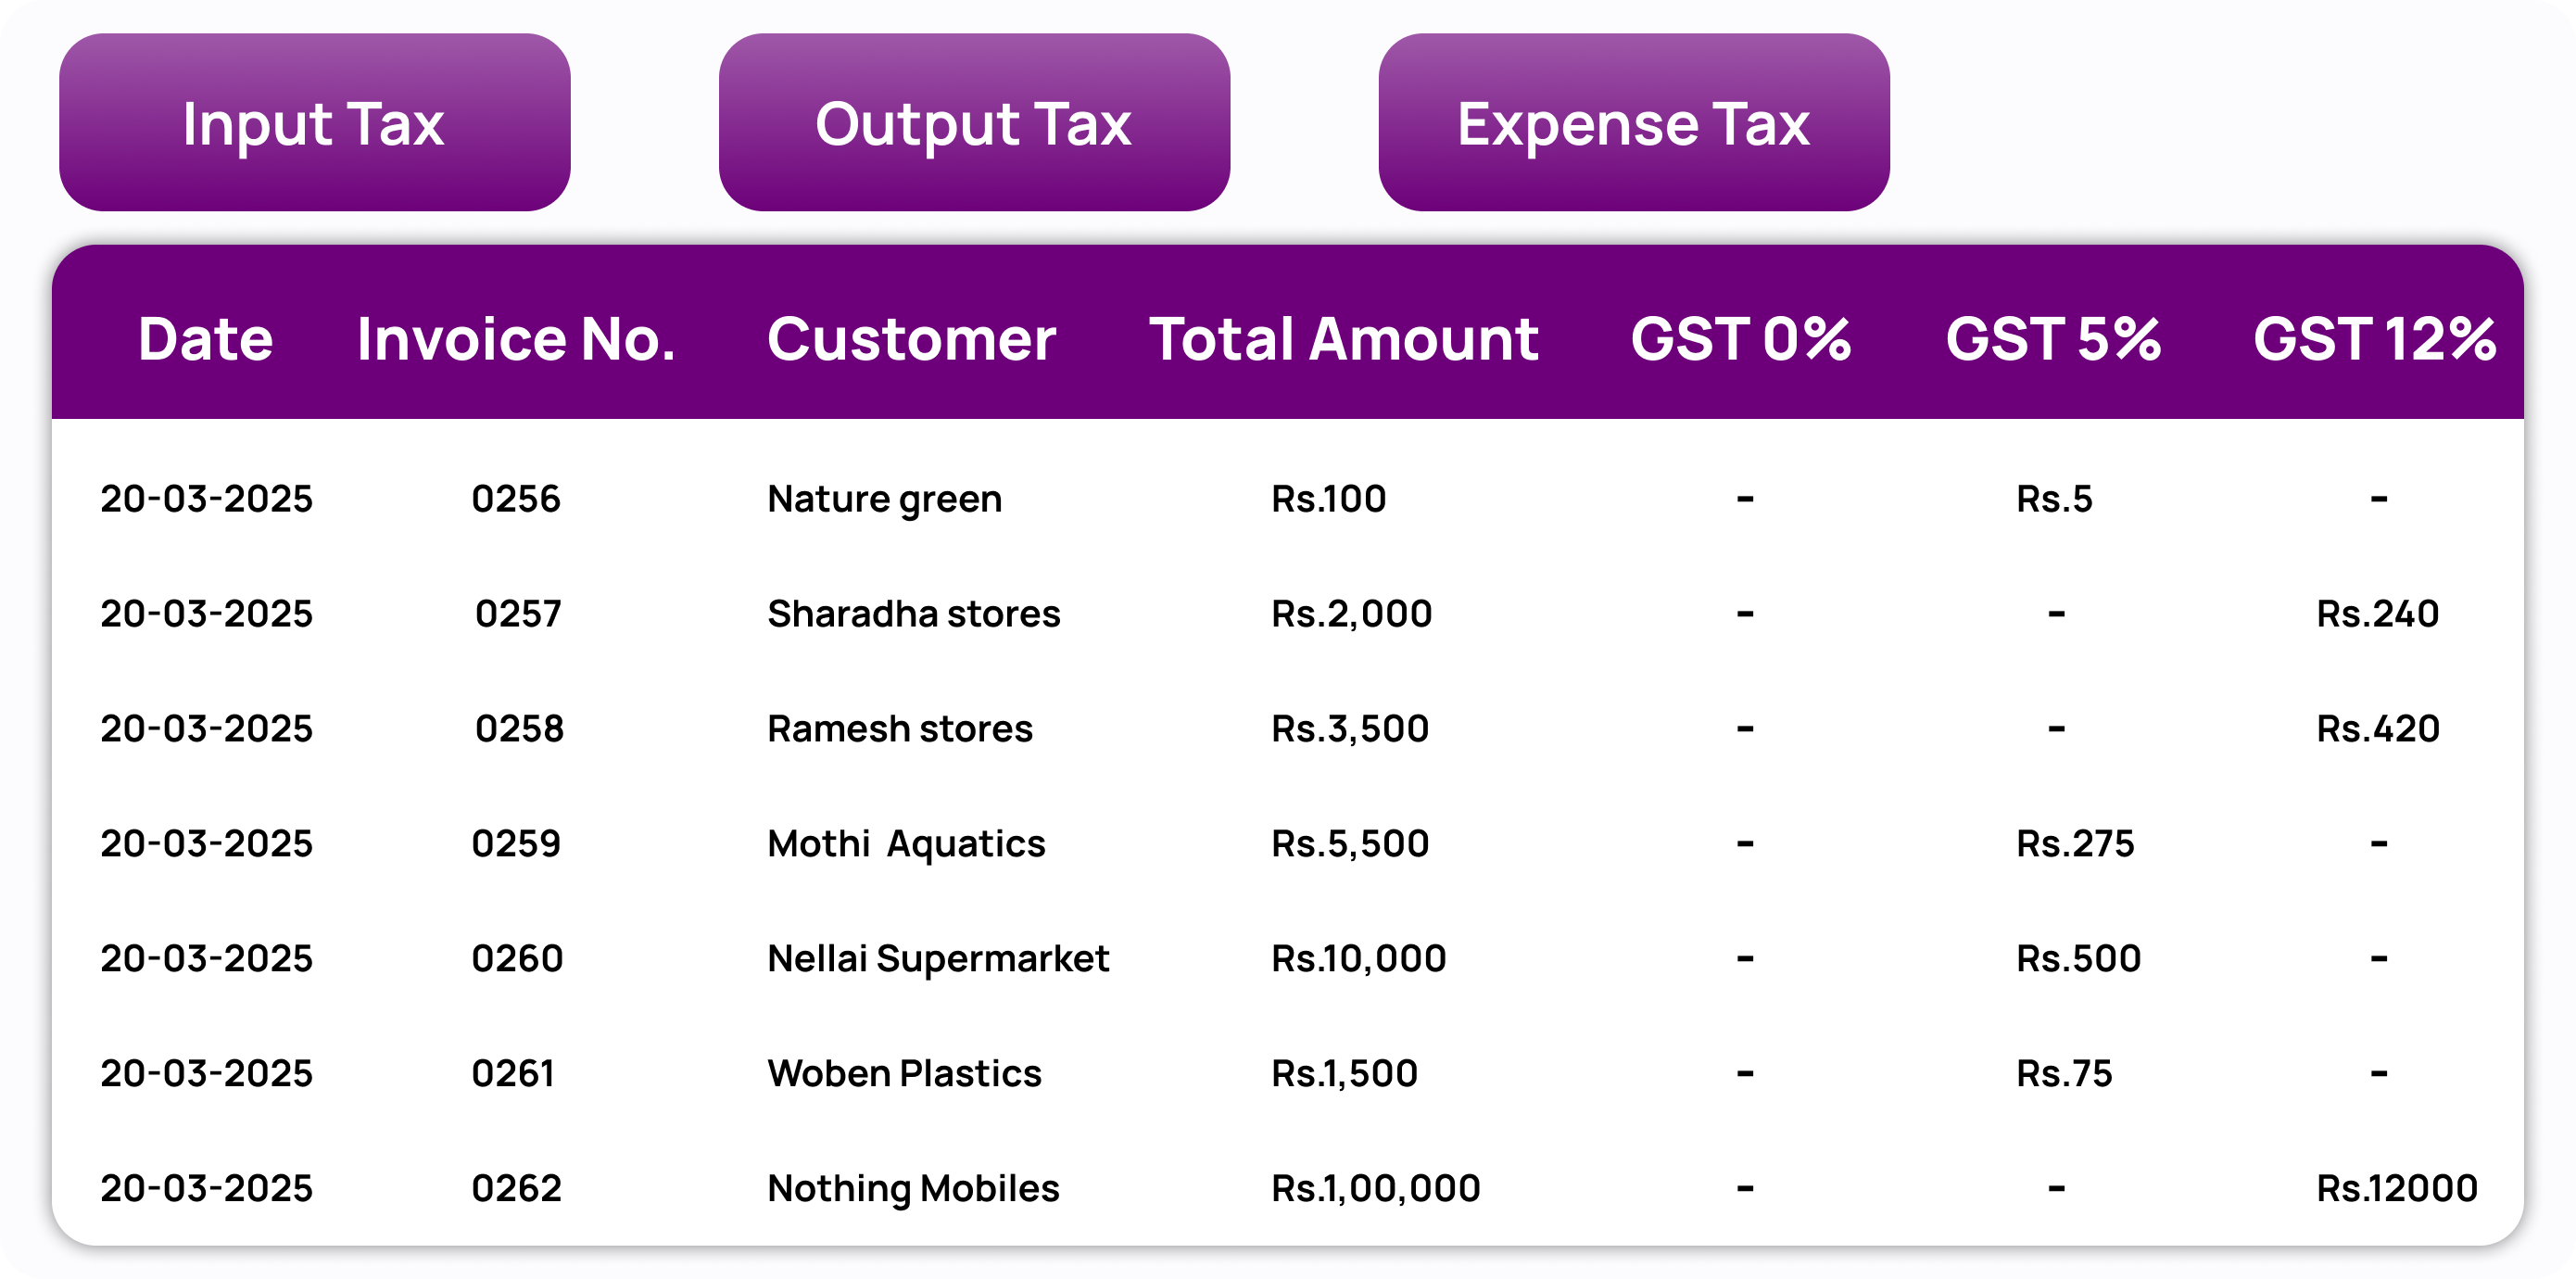Image resolution: width=2576 pixels, height=1279 pixels.
Task: Select the Rs.240 GST 12% cell
Action: tap(2378, 613)
